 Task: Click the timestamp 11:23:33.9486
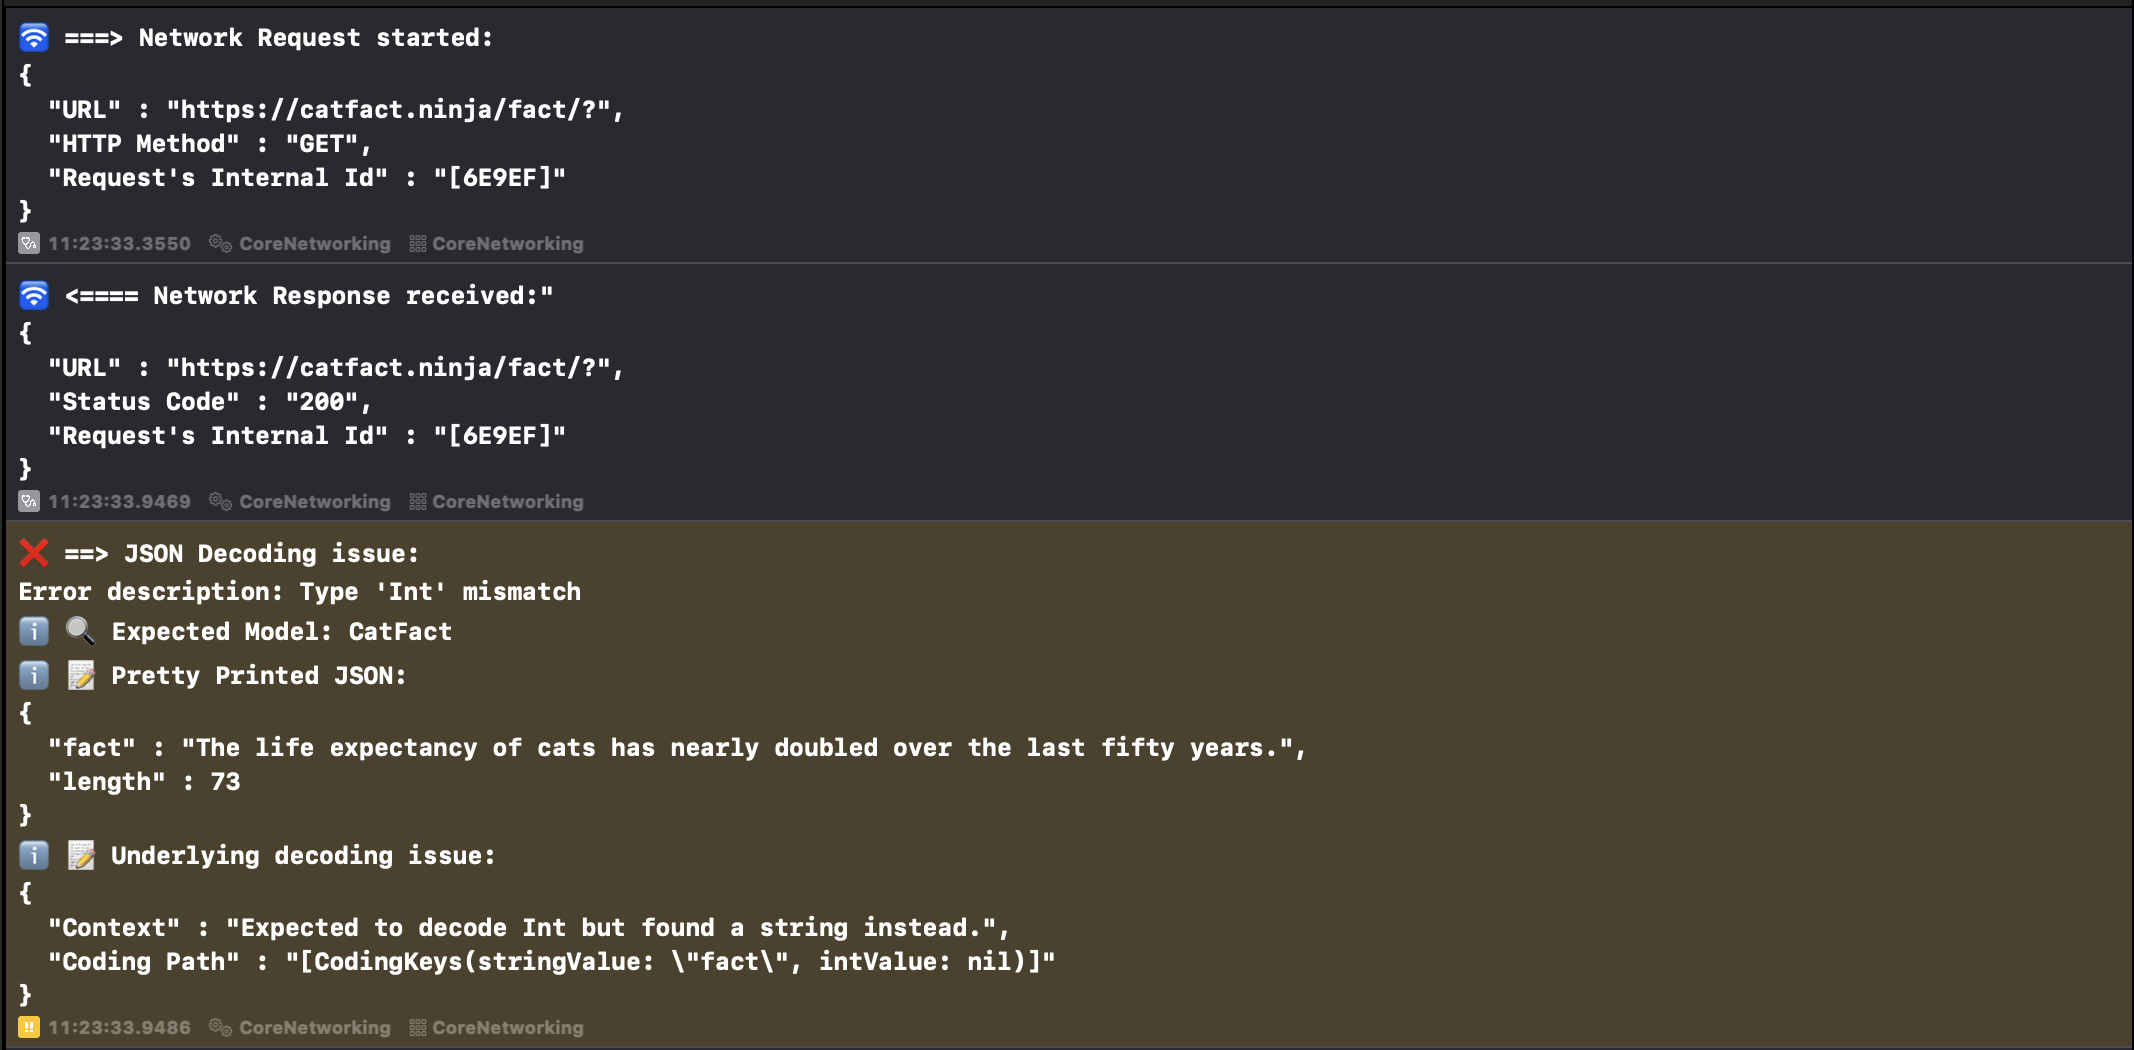(x=119, y=1027)
